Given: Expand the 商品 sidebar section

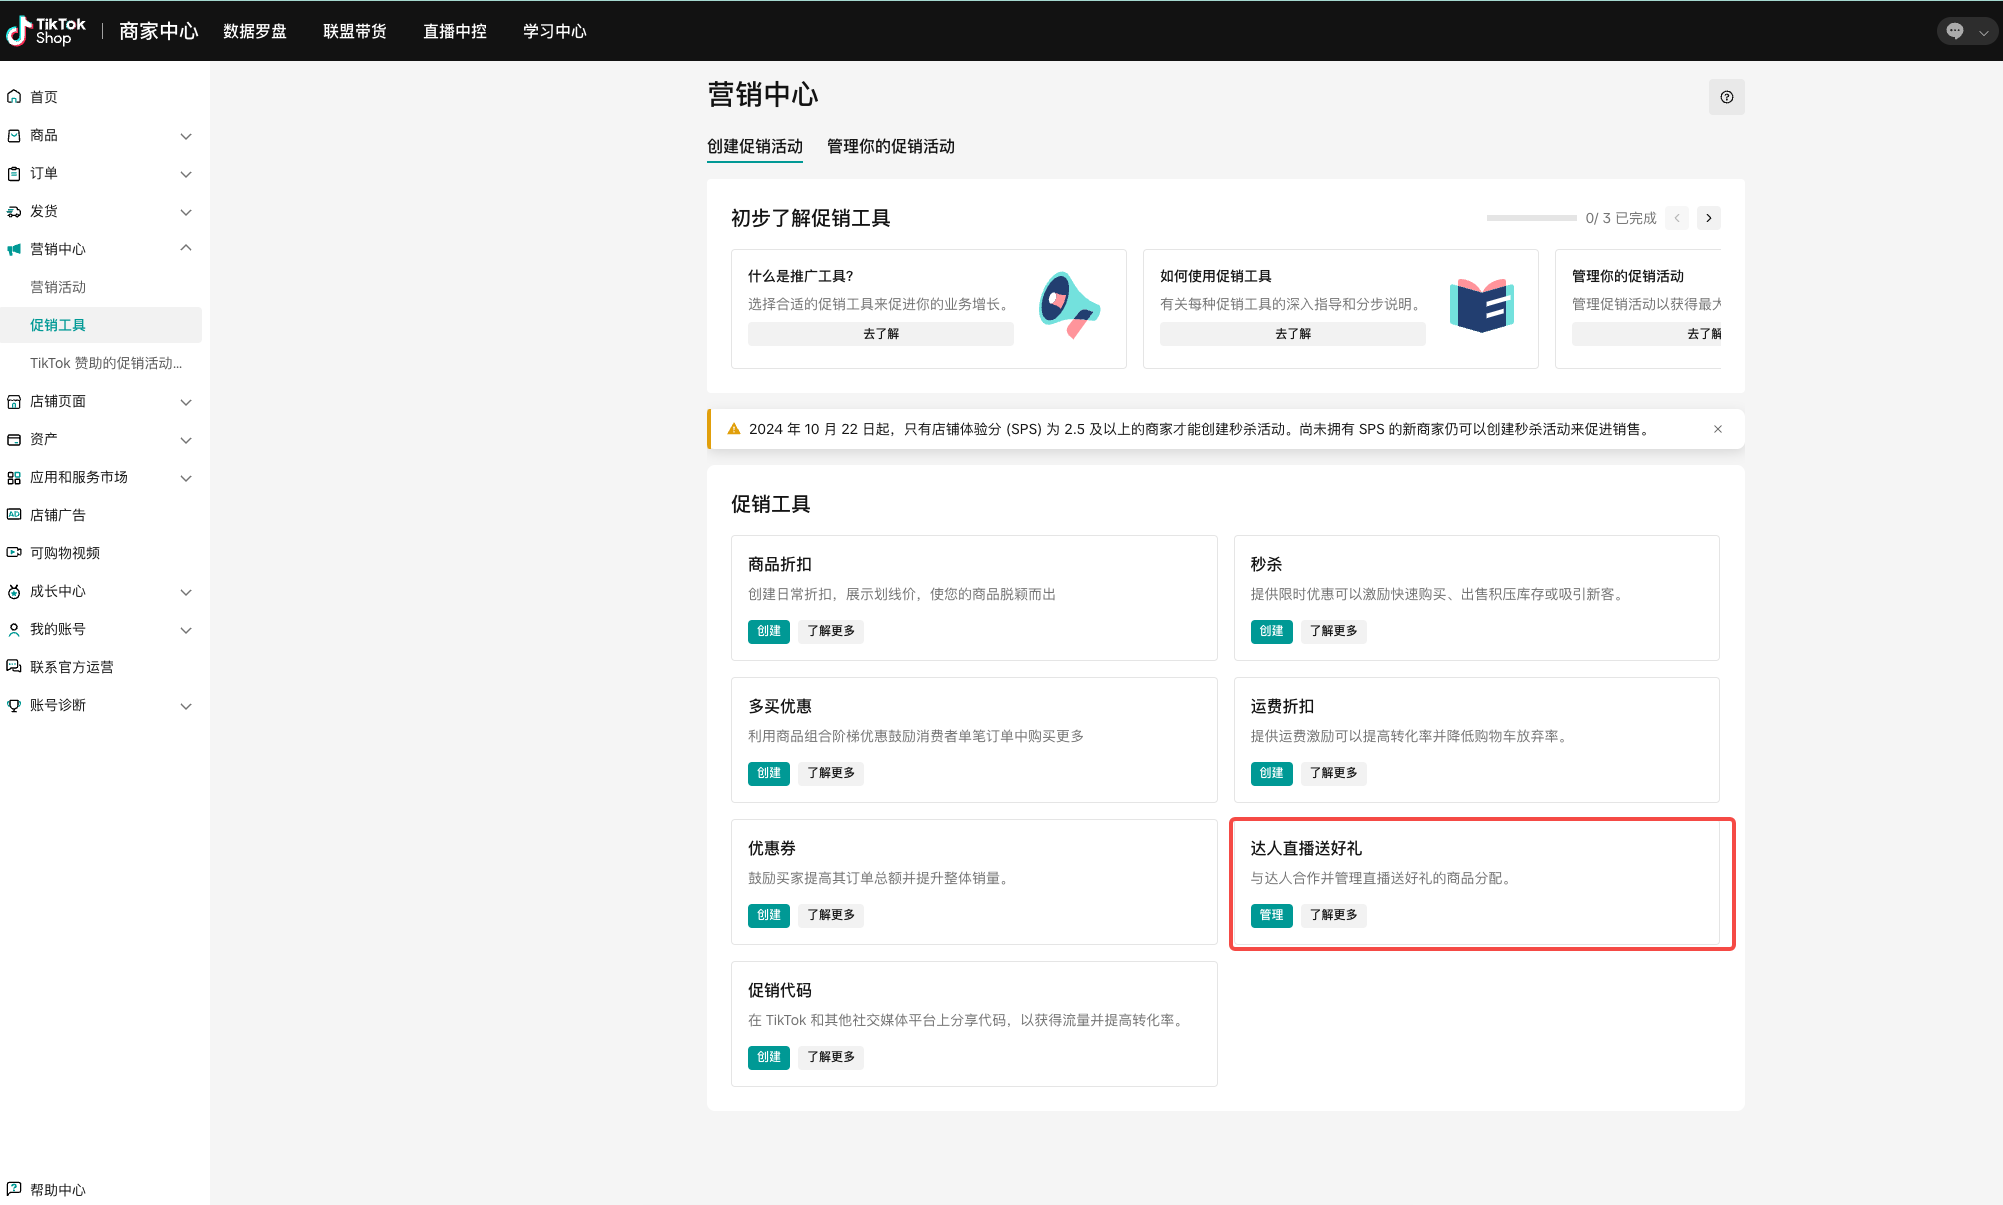Looking at the screenshot, I should (x=185, y=136).
